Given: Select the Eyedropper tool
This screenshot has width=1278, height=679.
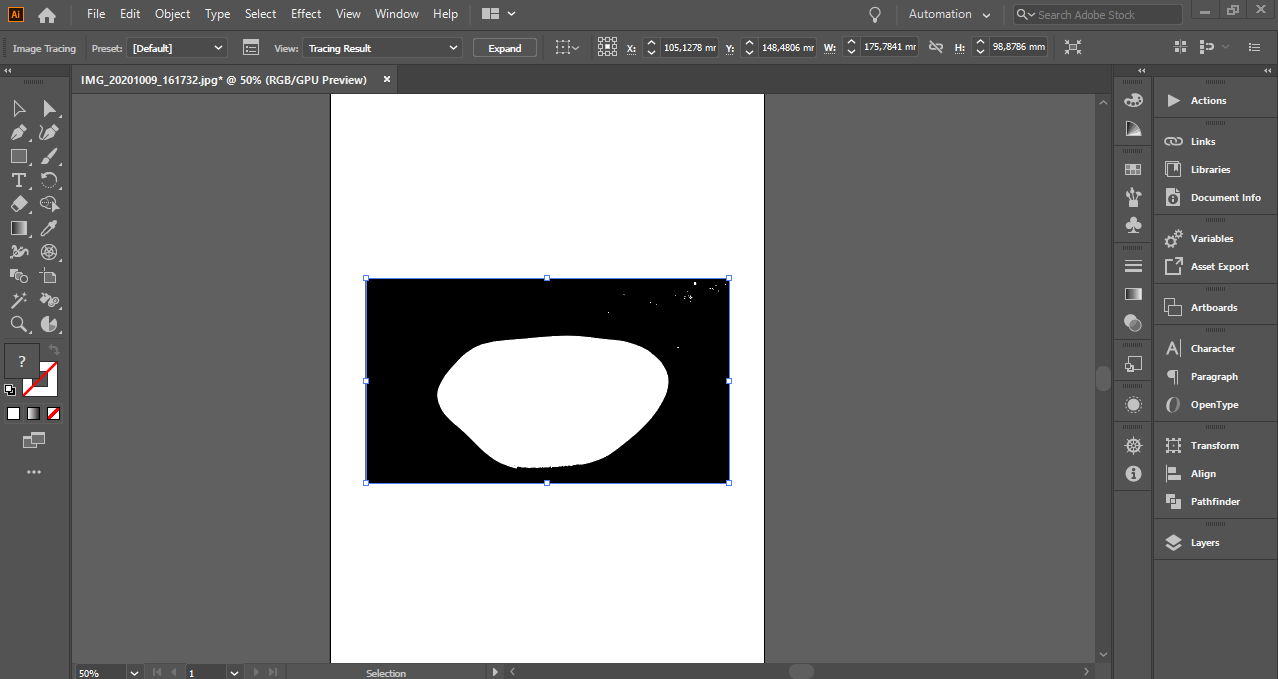Looking at the screenshot, I should pyautogui.click(x=49, y=228).
